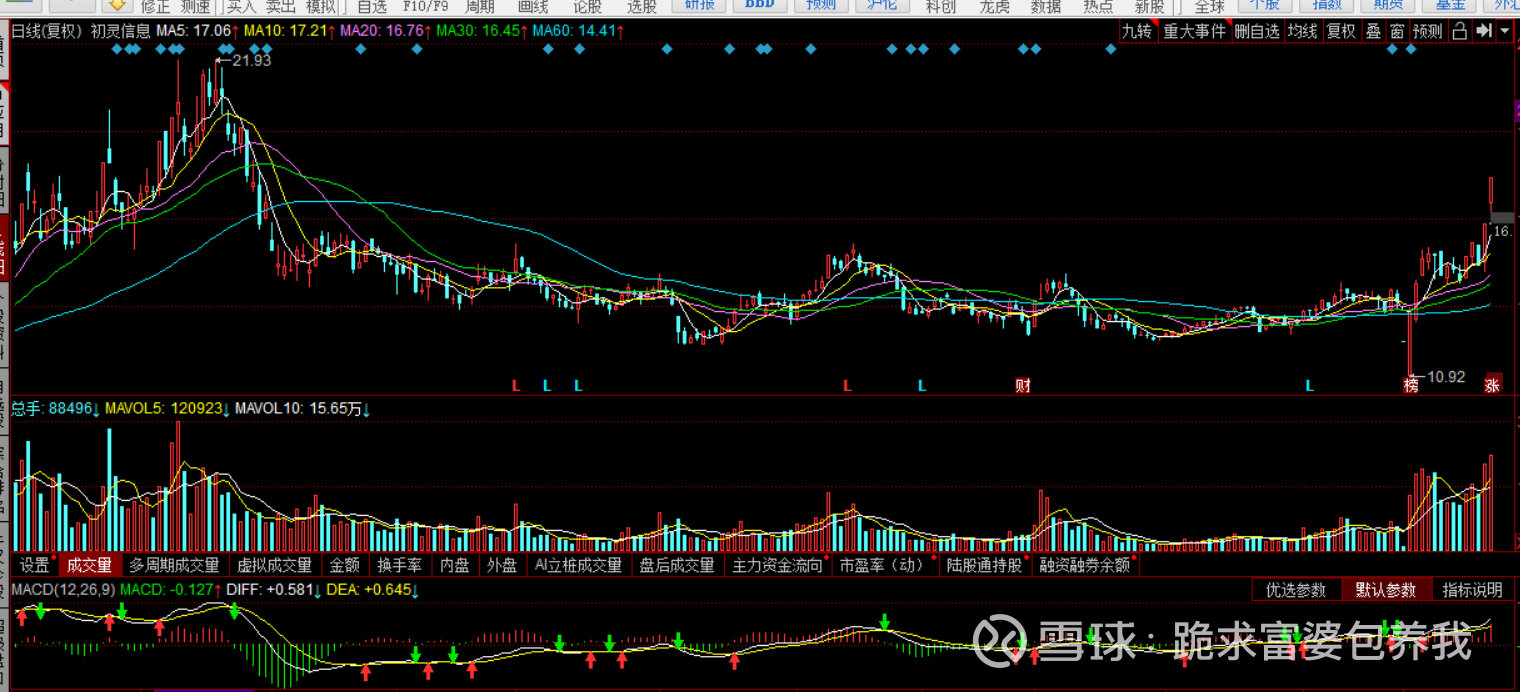Screen dimensions: 1520x692
Task: Click the 财 financial report marker
Action: click(x=1023, y=385)
